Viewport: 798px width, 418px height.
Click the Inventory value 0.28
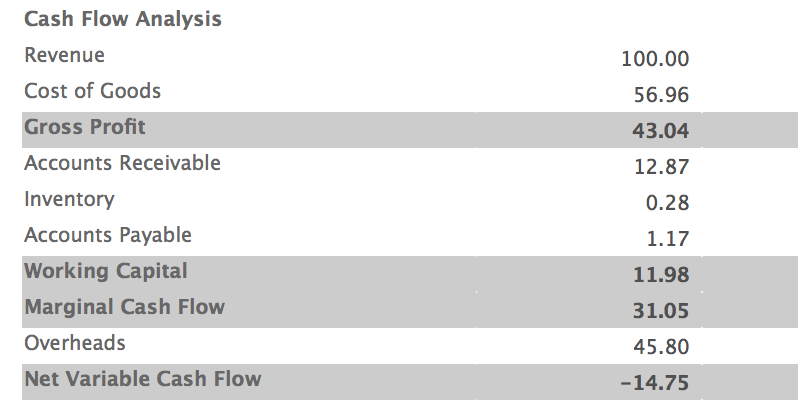point(668,203)
